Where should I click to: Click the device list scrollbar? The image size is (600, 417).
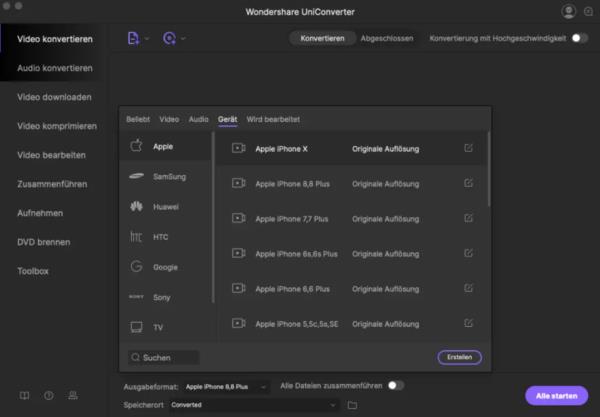[489, 169]
